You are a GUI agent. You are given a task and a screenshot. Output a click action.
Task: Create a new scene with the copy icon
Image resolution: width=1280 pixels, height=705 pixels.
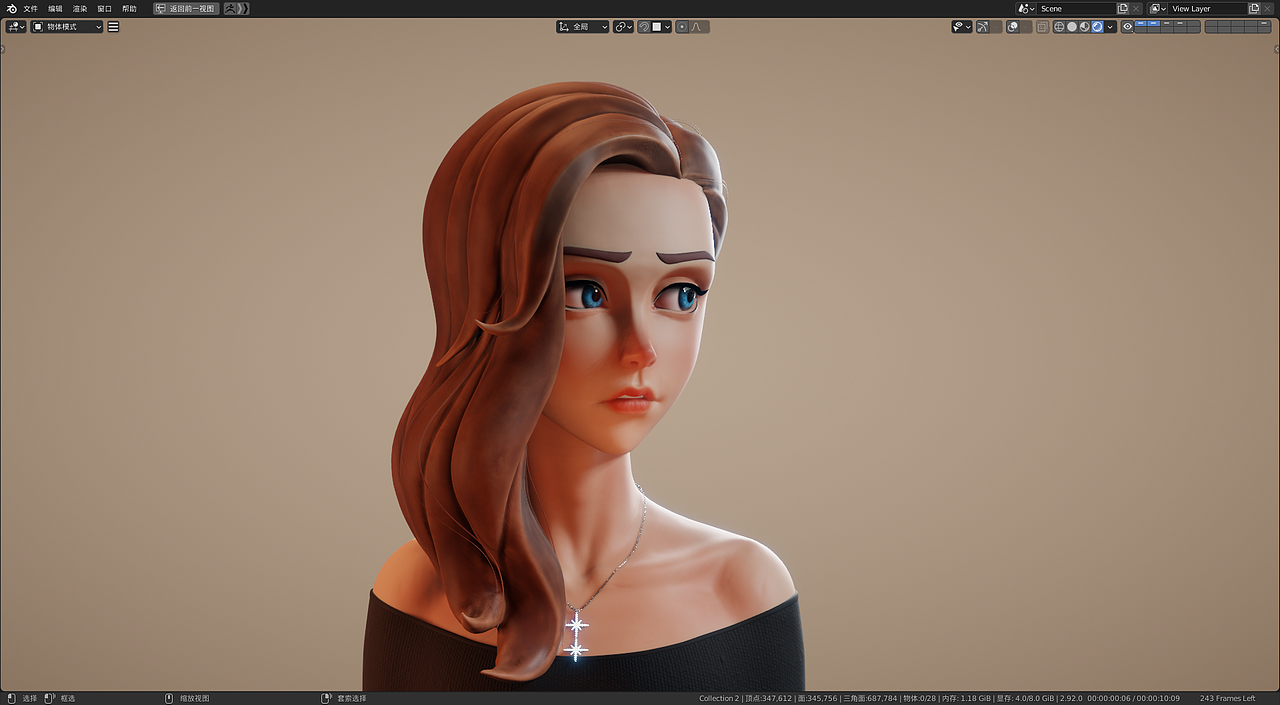point(1123,8)
